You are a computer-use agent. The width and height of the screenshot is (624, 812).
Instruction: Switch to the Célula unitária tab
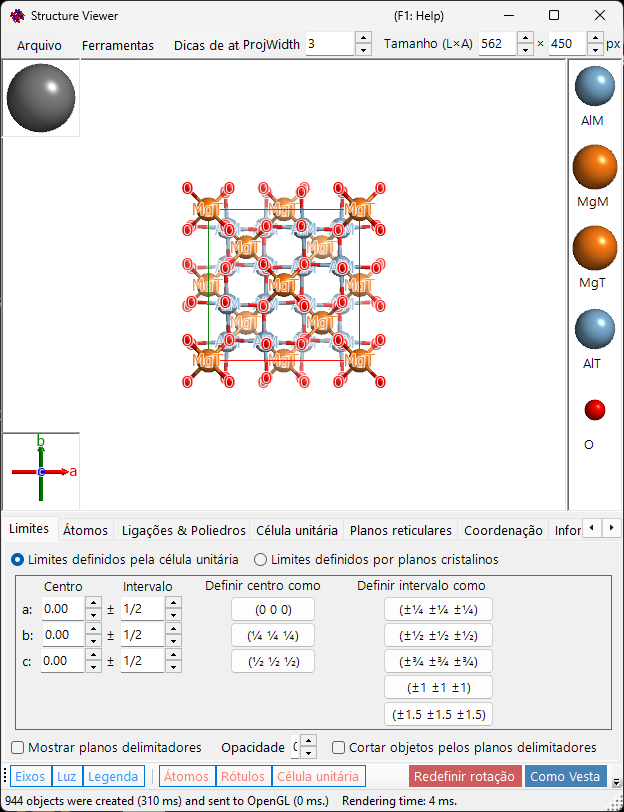[x=297, y=530]
